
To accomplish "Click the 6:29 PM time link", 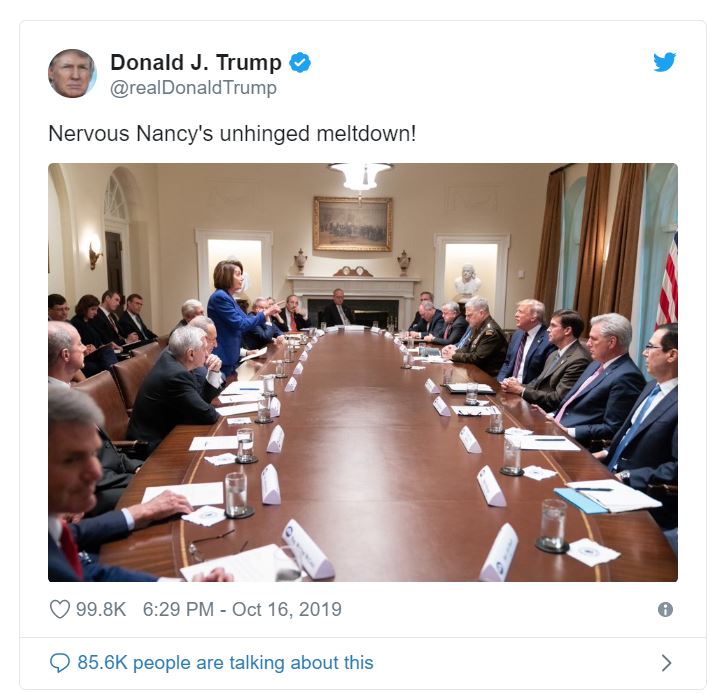I will pos(178,609).
